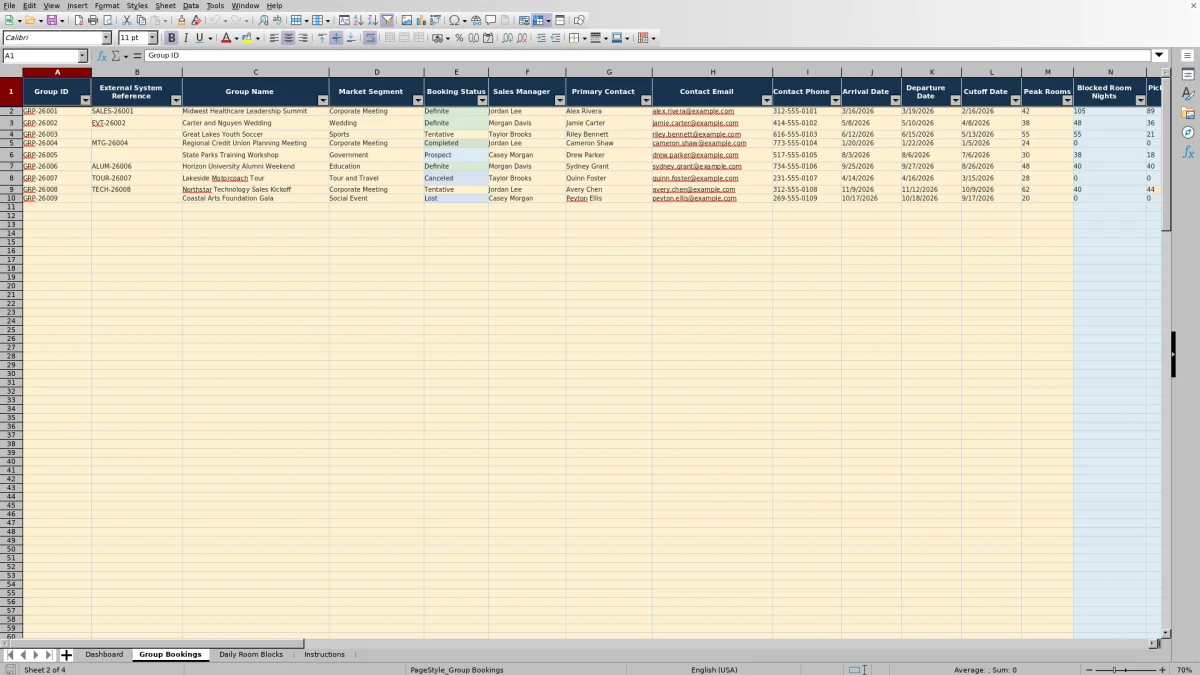Click the Cut scissors icon
Image resolution: width=1200 pixels, height=675 pixels.
coord(127,20)
